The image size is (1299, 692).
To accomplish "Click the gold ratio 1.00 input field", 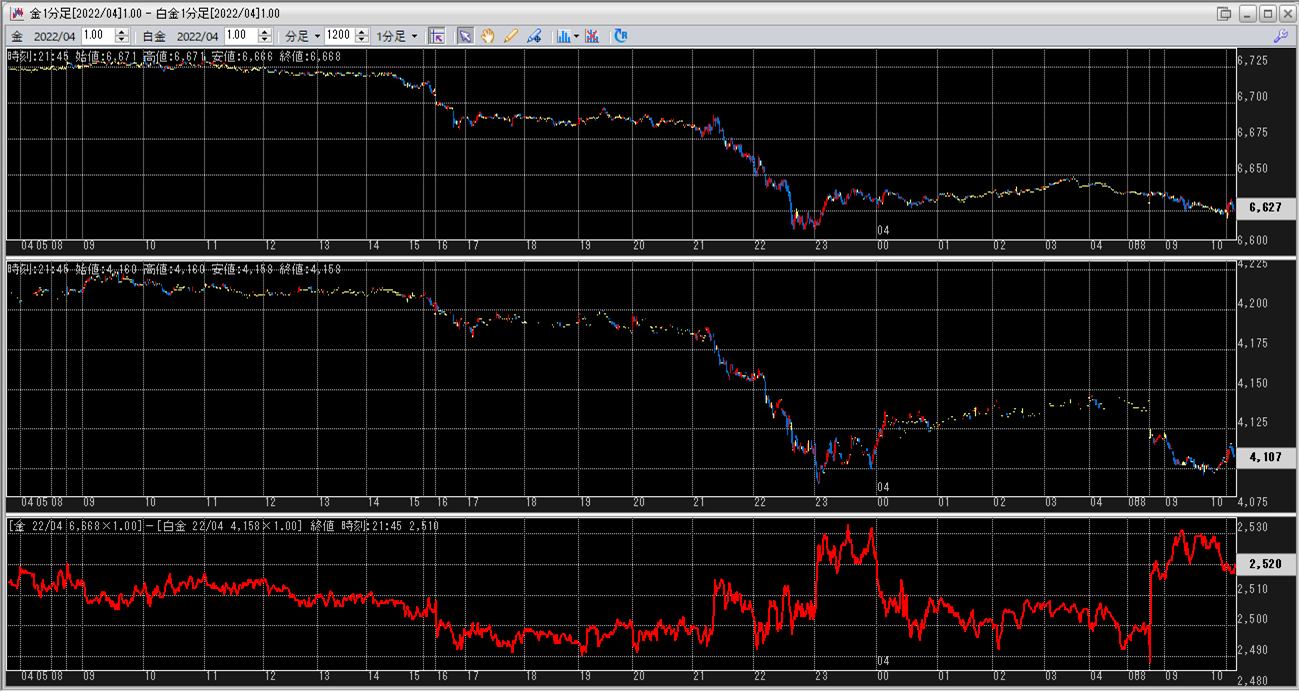I will coord(97,36).
